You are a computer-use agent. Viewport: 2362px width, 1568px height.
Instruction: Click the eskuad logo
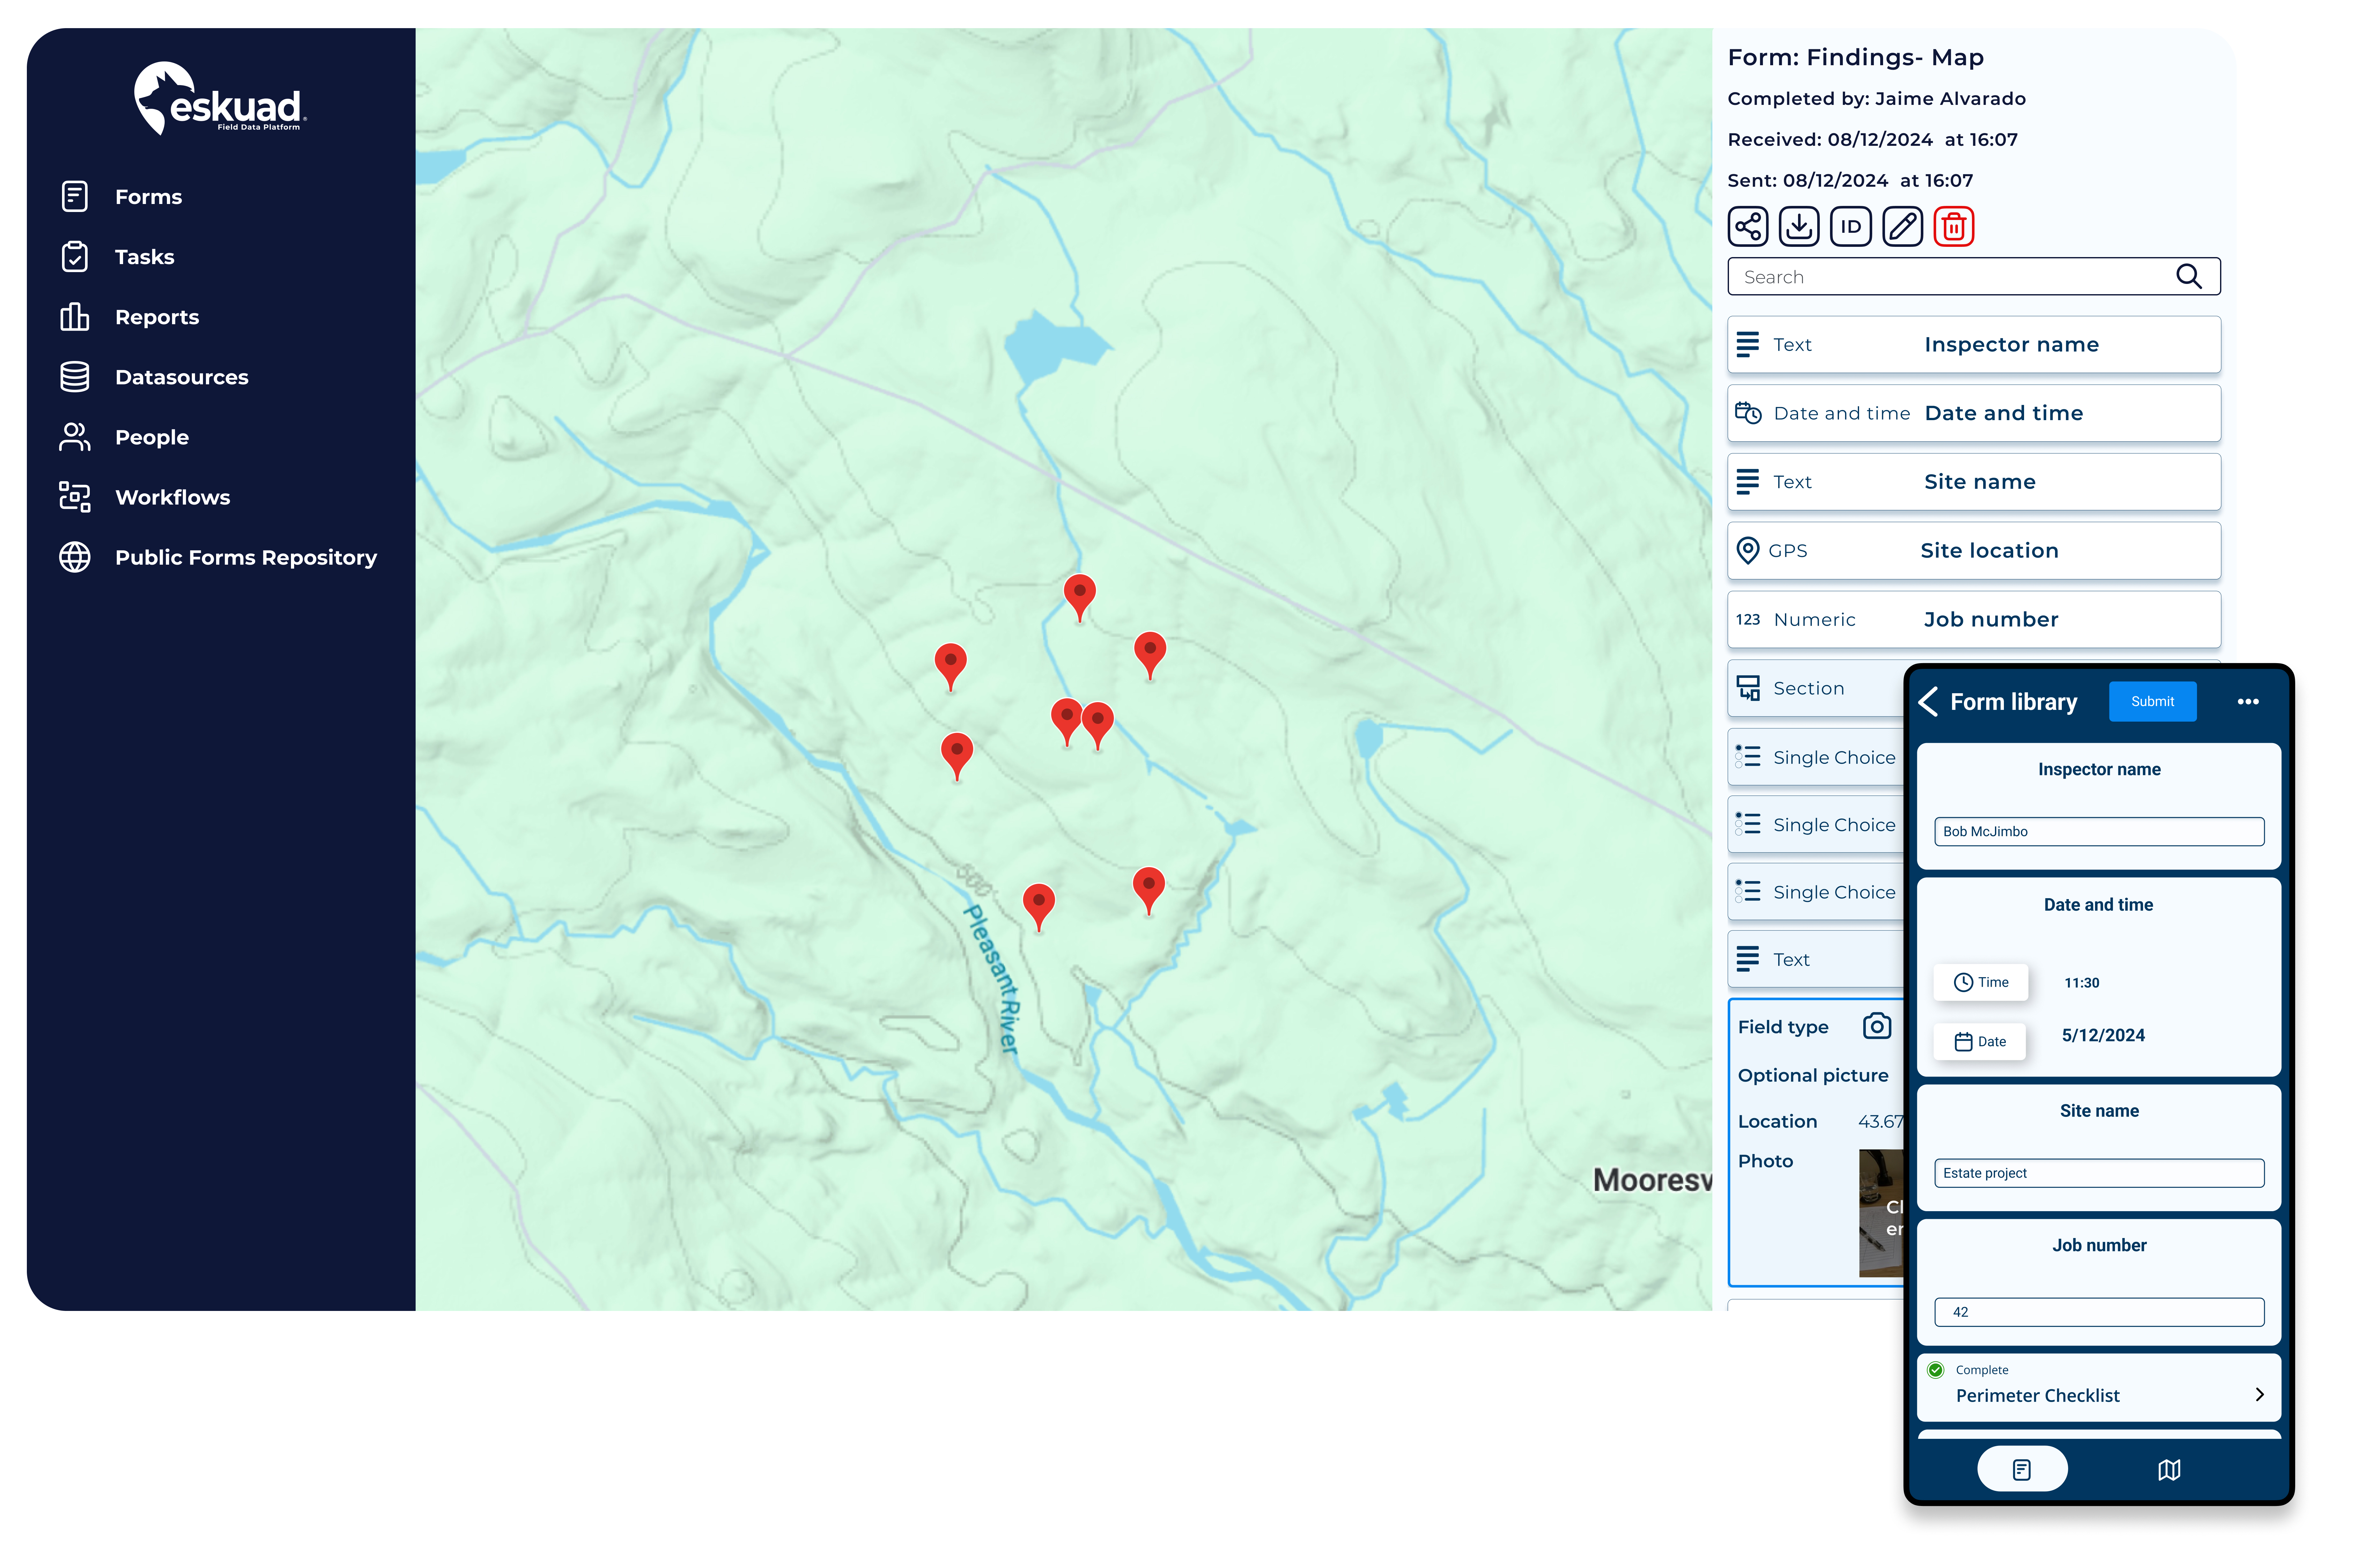(220, 98)
